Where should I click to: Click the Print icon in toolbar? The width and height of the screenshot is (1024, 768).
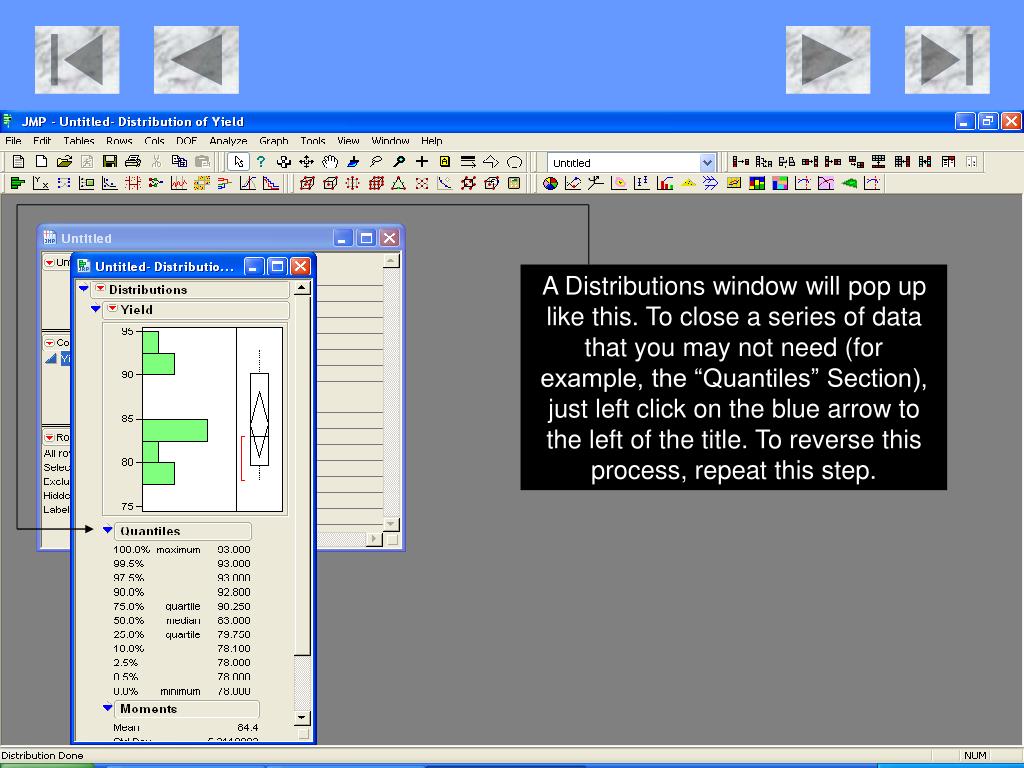click(x=133, y=161)
